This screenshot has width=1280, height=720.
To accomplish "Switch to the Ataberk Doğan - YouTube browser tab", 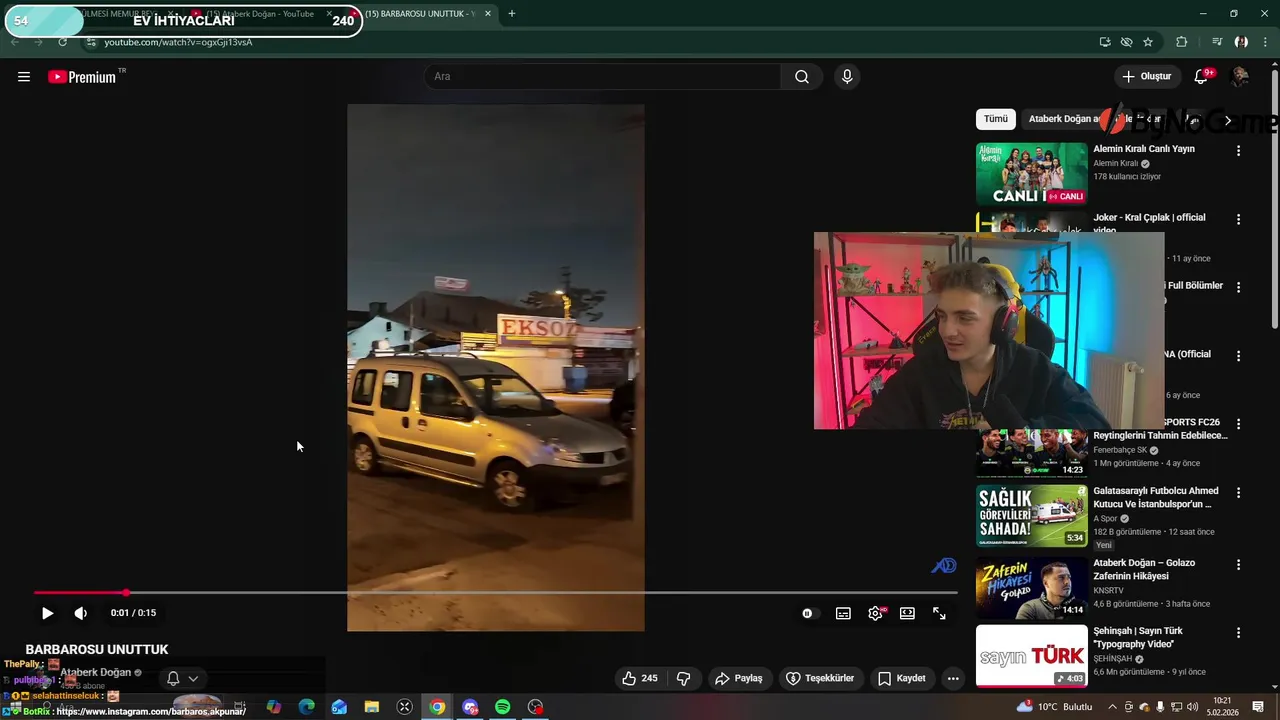I will (x=262, y=14).
